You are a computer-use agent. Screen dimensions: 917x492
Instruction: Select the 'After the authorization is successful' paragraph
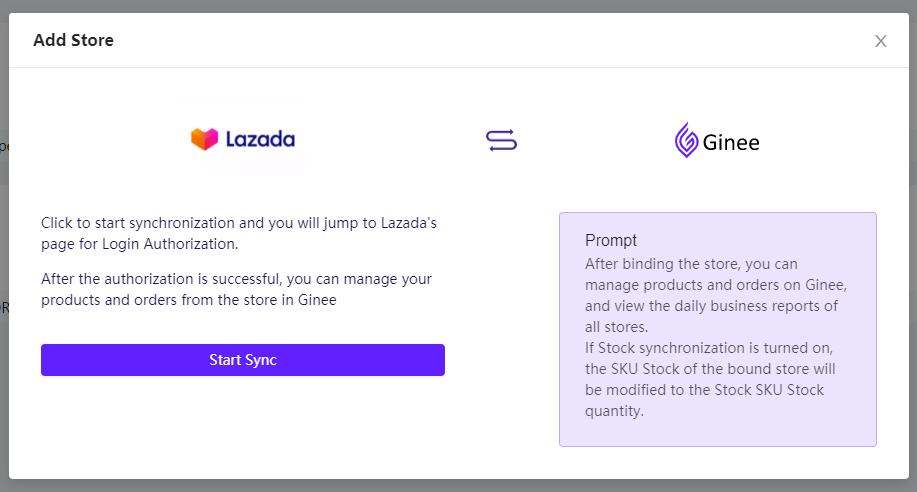[236, 289]
